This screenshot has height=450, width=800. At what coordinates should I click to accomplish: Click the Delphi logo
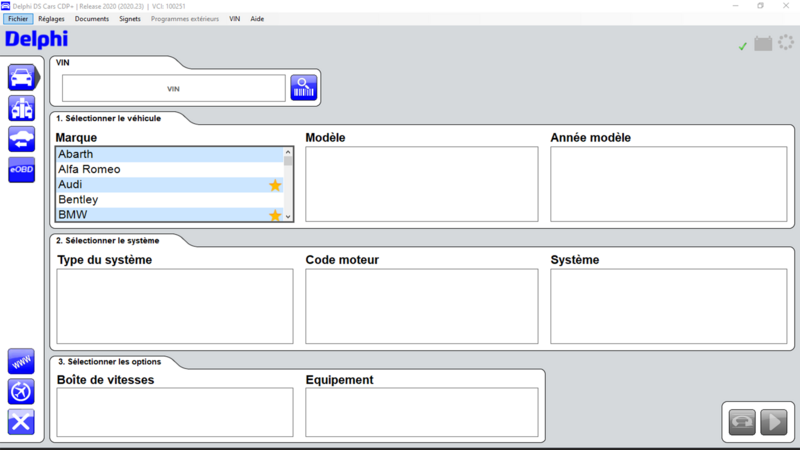coord(36,39)
